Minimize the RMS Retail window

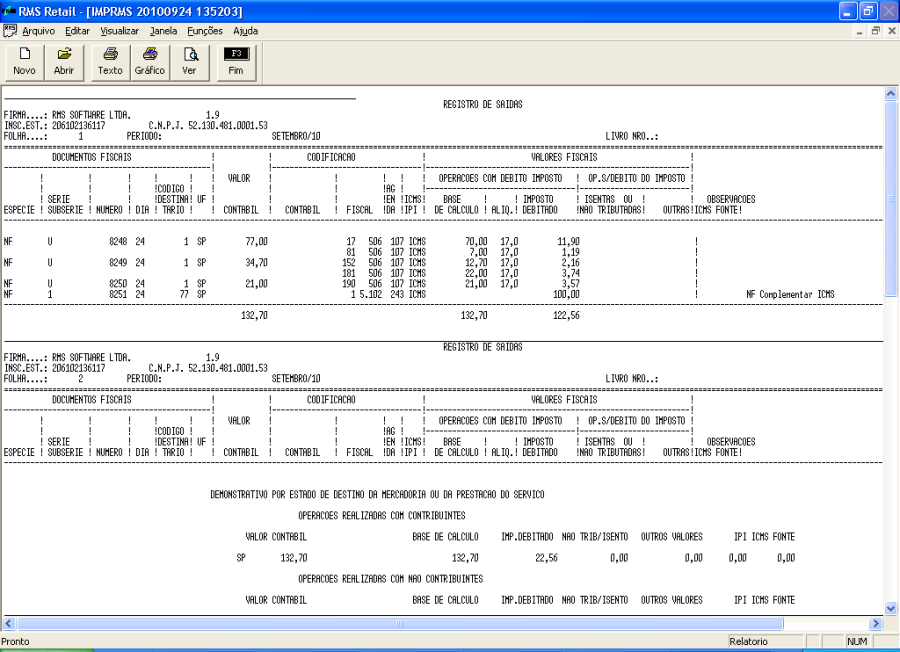[848, 11]
